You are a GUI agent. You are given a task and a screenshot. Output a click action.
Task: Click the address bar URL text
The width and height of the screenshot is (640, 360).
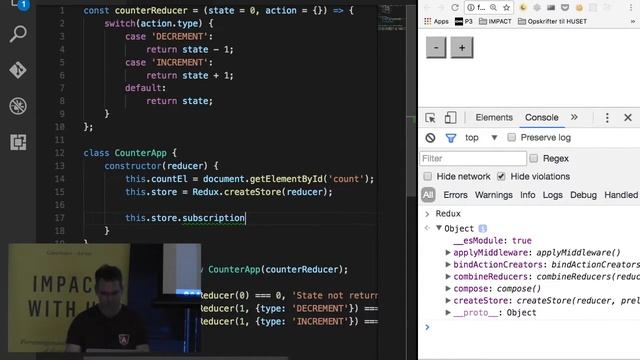481,7
